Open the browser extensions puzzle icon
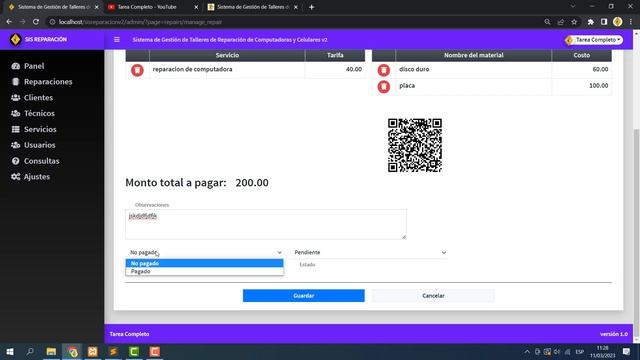 [591, 22]
